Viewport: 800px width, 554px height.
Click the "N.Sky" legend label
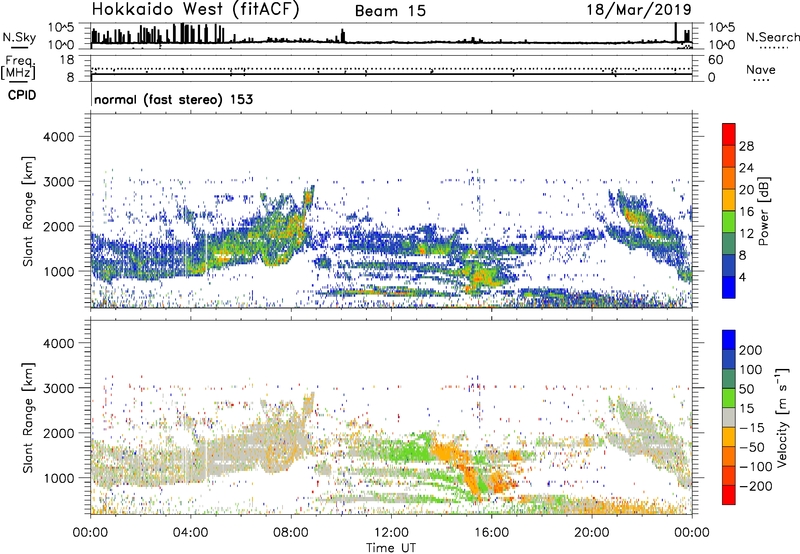(x=19, y=37)
